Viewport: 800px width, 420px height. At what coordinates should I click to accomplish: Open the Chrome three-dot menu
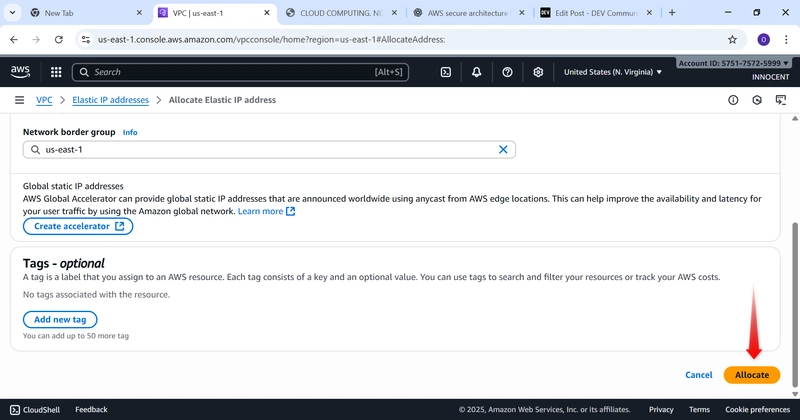tap(786, 39)
